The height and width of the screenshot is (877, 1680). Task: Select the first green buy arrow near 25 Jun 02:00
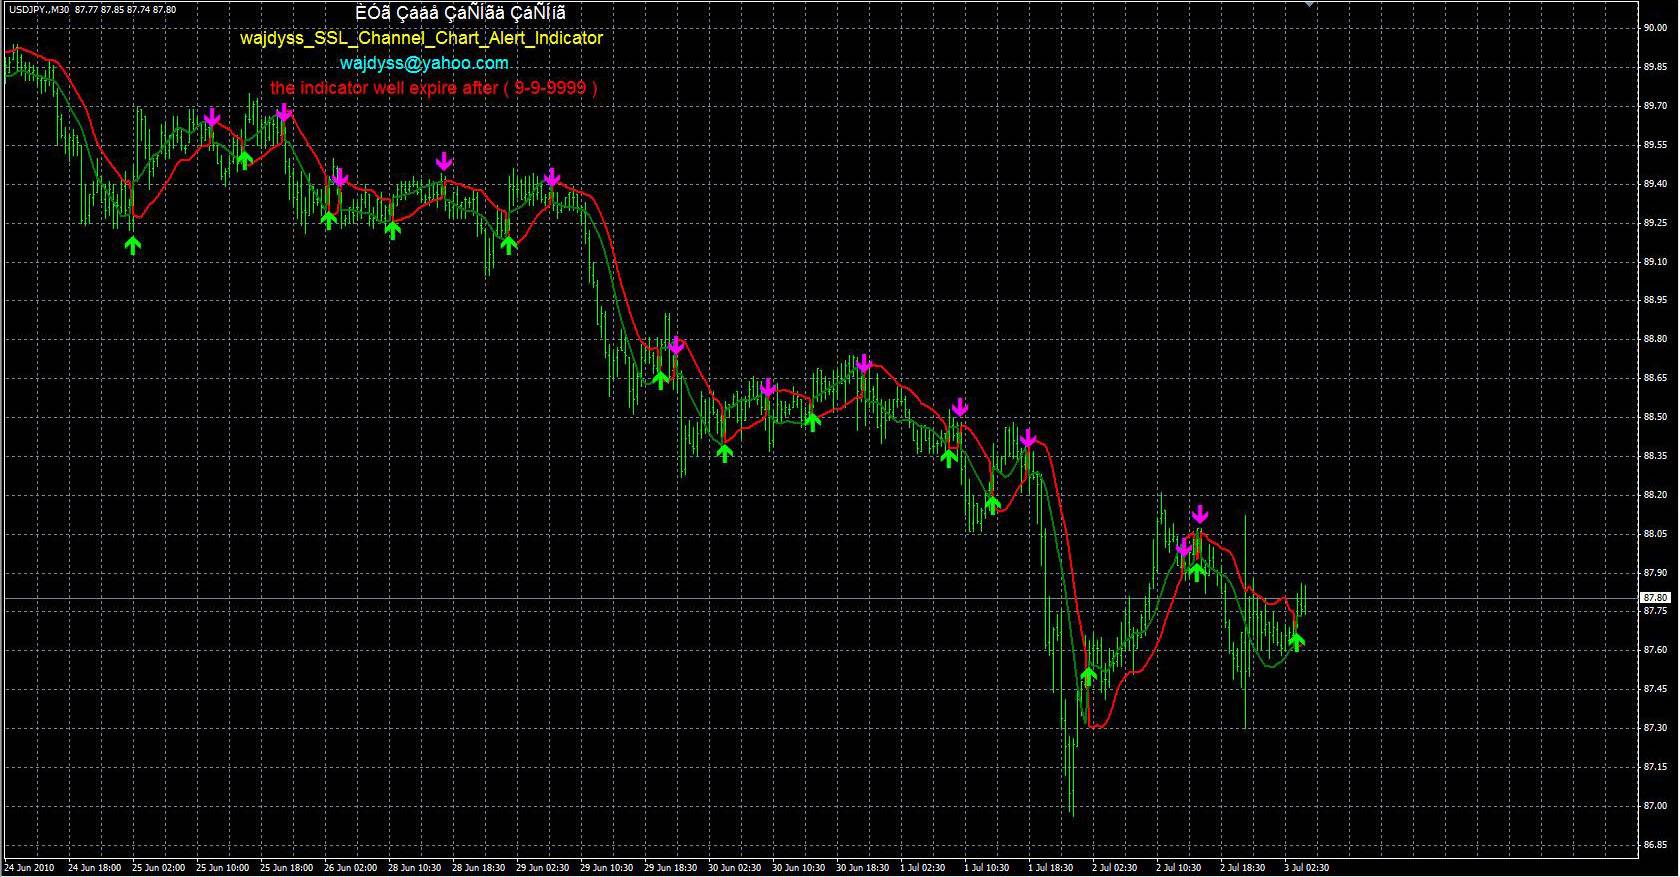click(x=133, y=244)
